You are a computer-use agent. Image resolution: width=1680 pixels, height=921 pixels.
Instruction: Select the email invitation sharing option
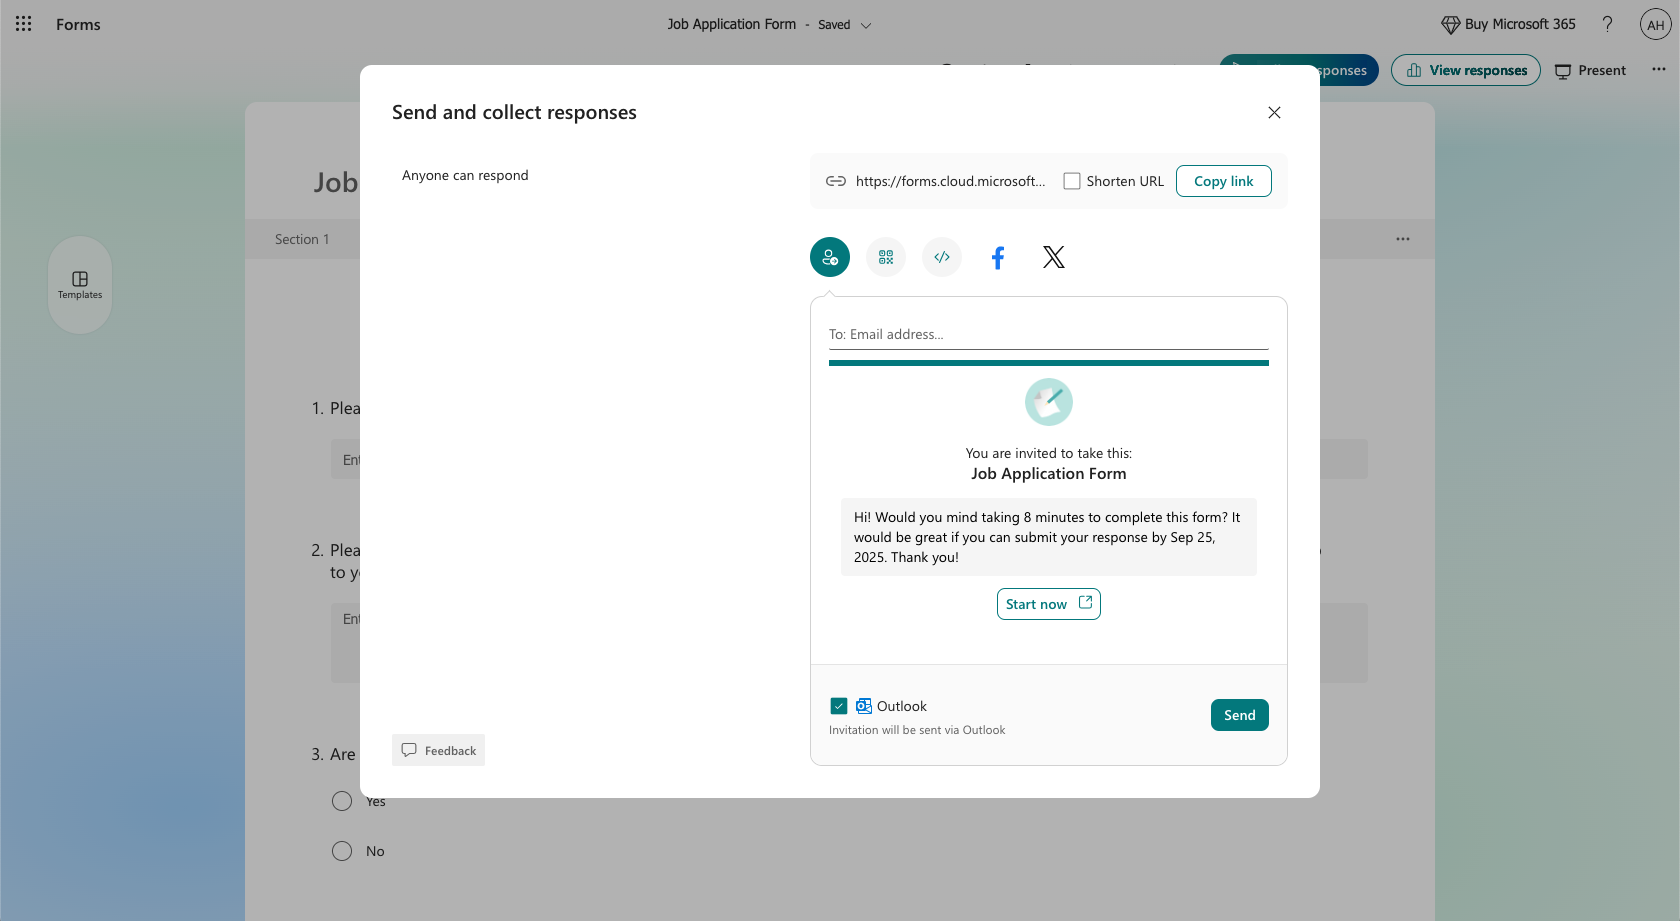[829, 257]
